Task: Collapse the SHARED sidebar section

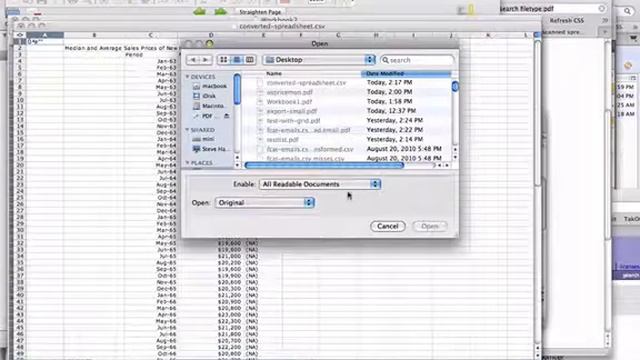Action: (187, 130)
